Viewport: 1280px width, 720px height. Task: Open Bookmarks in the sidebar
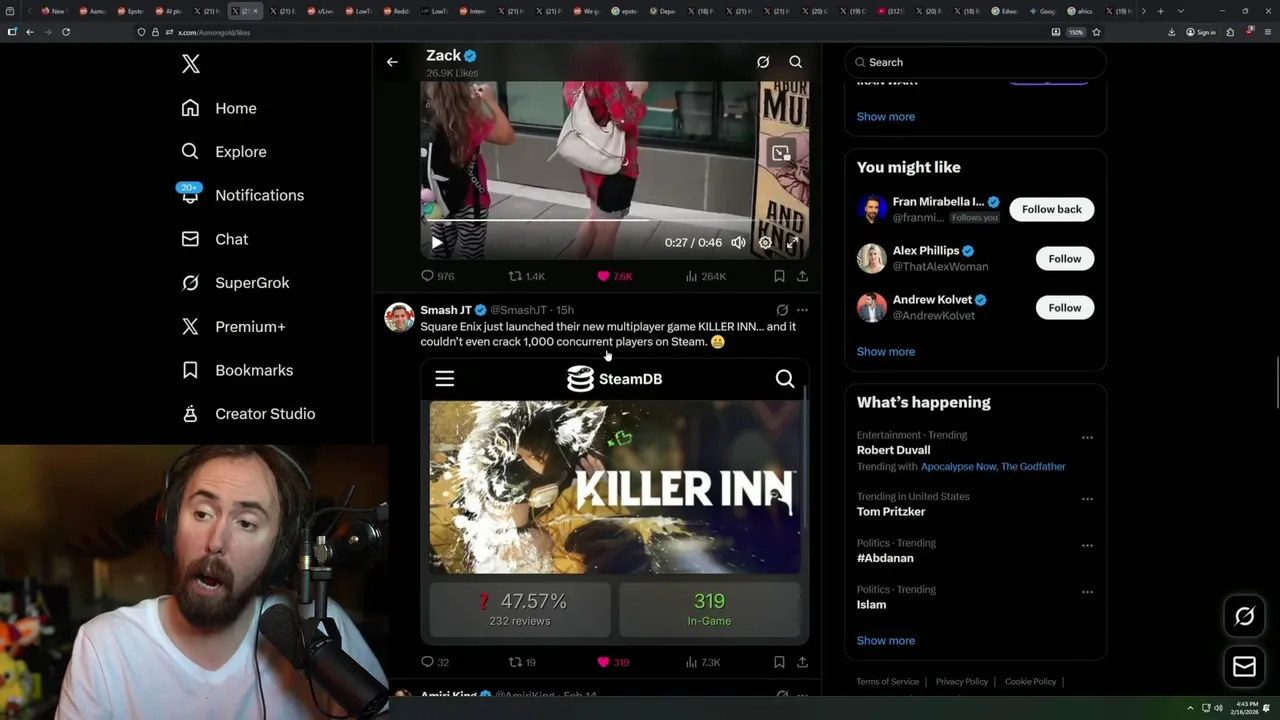pyautogui.click(x=237, y=370)
